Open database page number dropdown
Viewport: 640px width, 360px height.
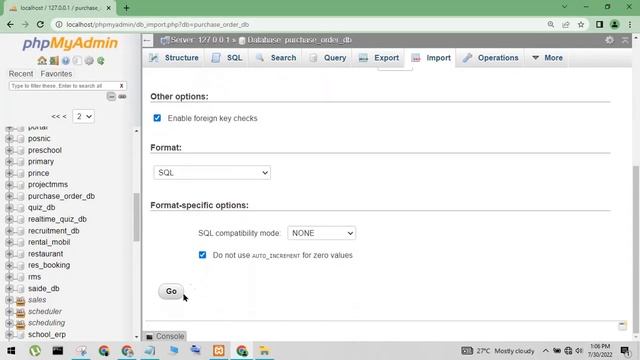pos(83,116)
